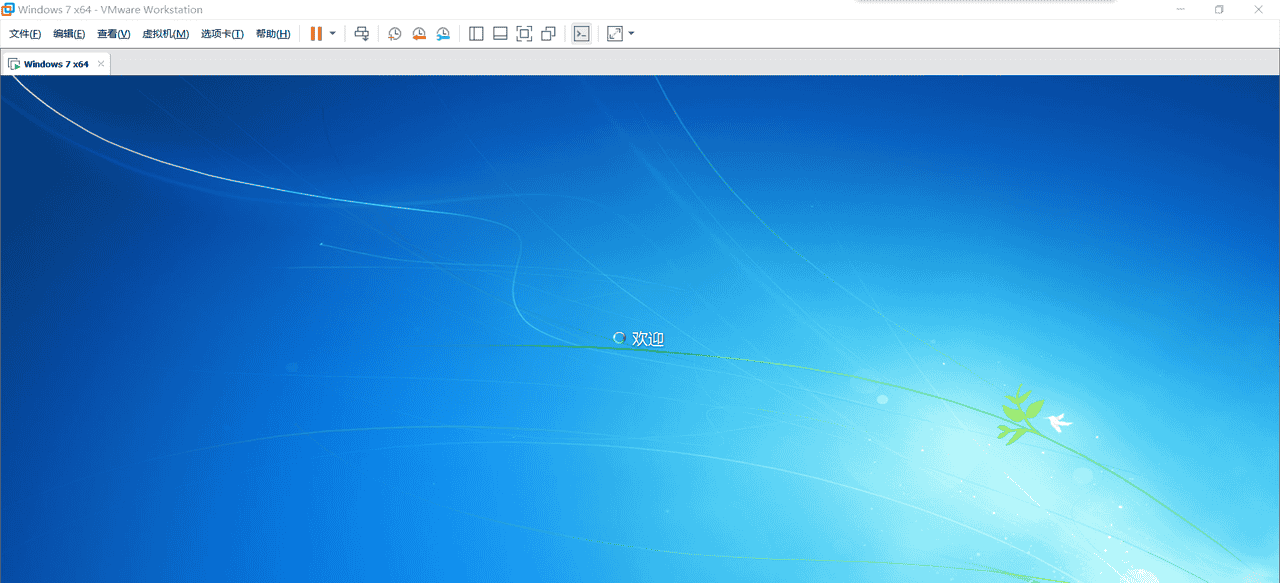The height and width of the screenshot is (583, 1280).
Task: Show the library sidebar panel
Action: (x=476, y=33)
